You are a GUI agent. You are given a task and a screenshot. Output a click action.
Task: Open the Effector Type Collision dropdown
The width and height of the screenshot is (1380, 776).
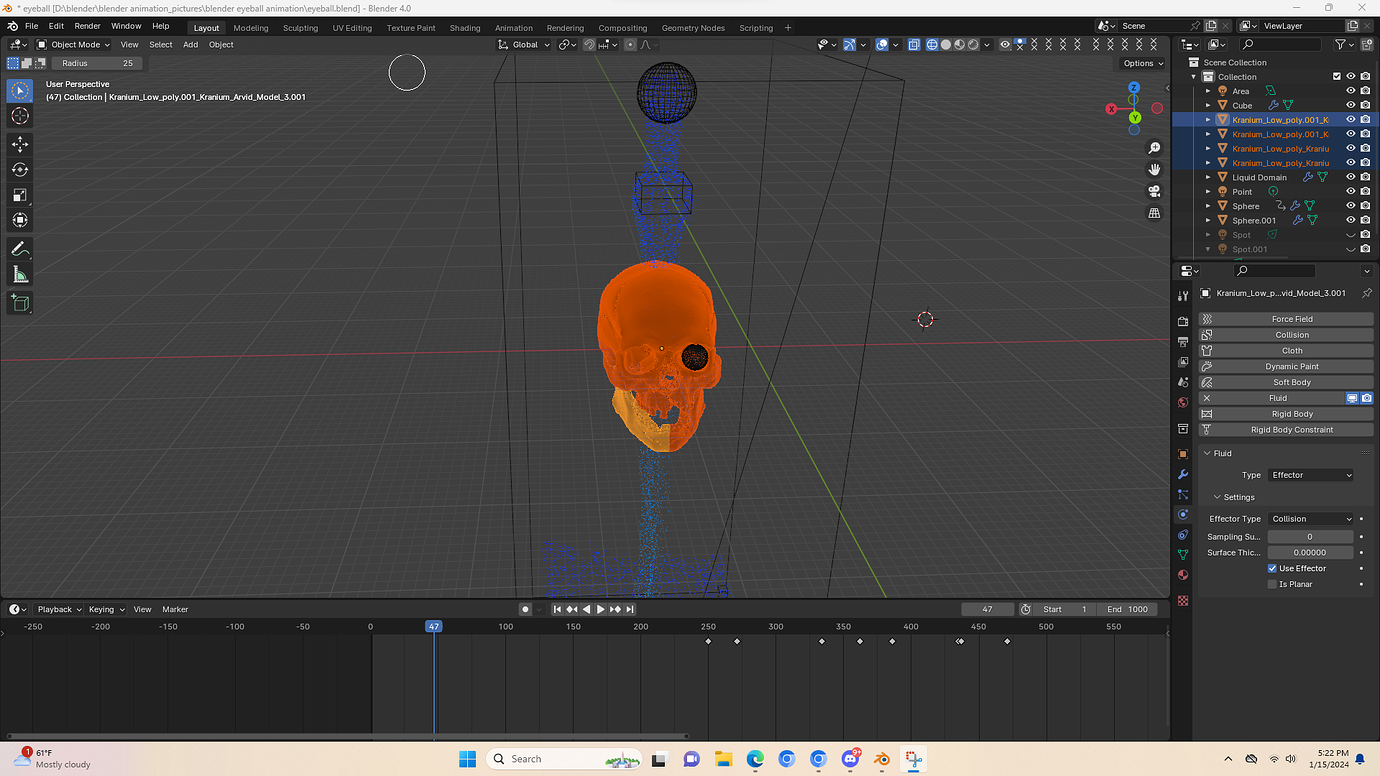tap(1311, 519)
